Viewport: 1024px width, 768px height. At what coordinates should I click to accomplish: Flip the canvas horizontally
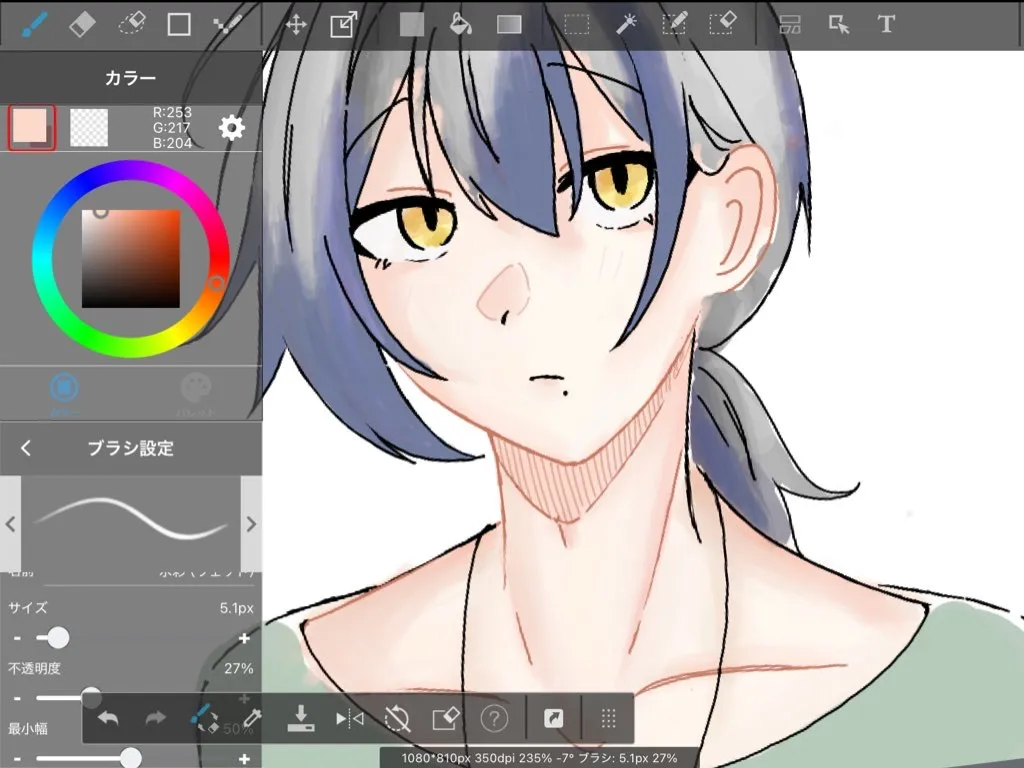(349, 719)
